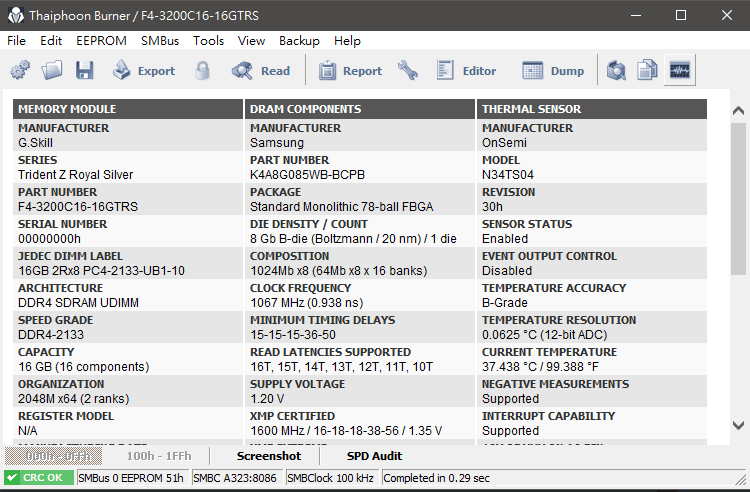
Task: Click the Export toolbar button
Action: tap(144, 71)
